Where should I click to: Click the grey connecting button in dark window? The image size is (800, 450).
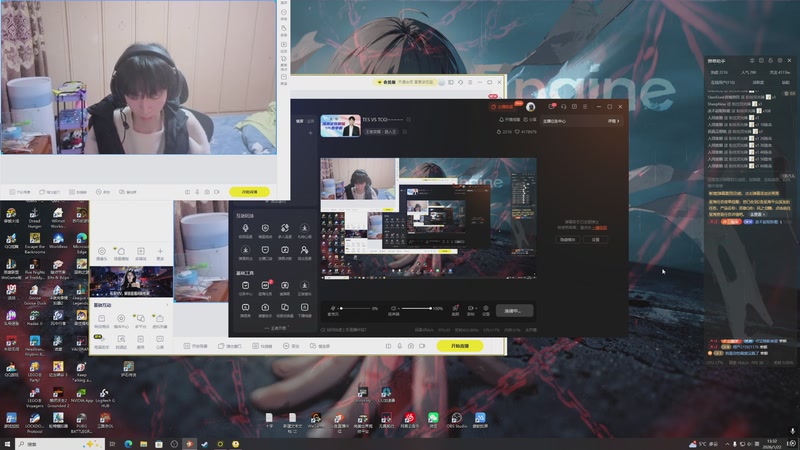(515, 310)
